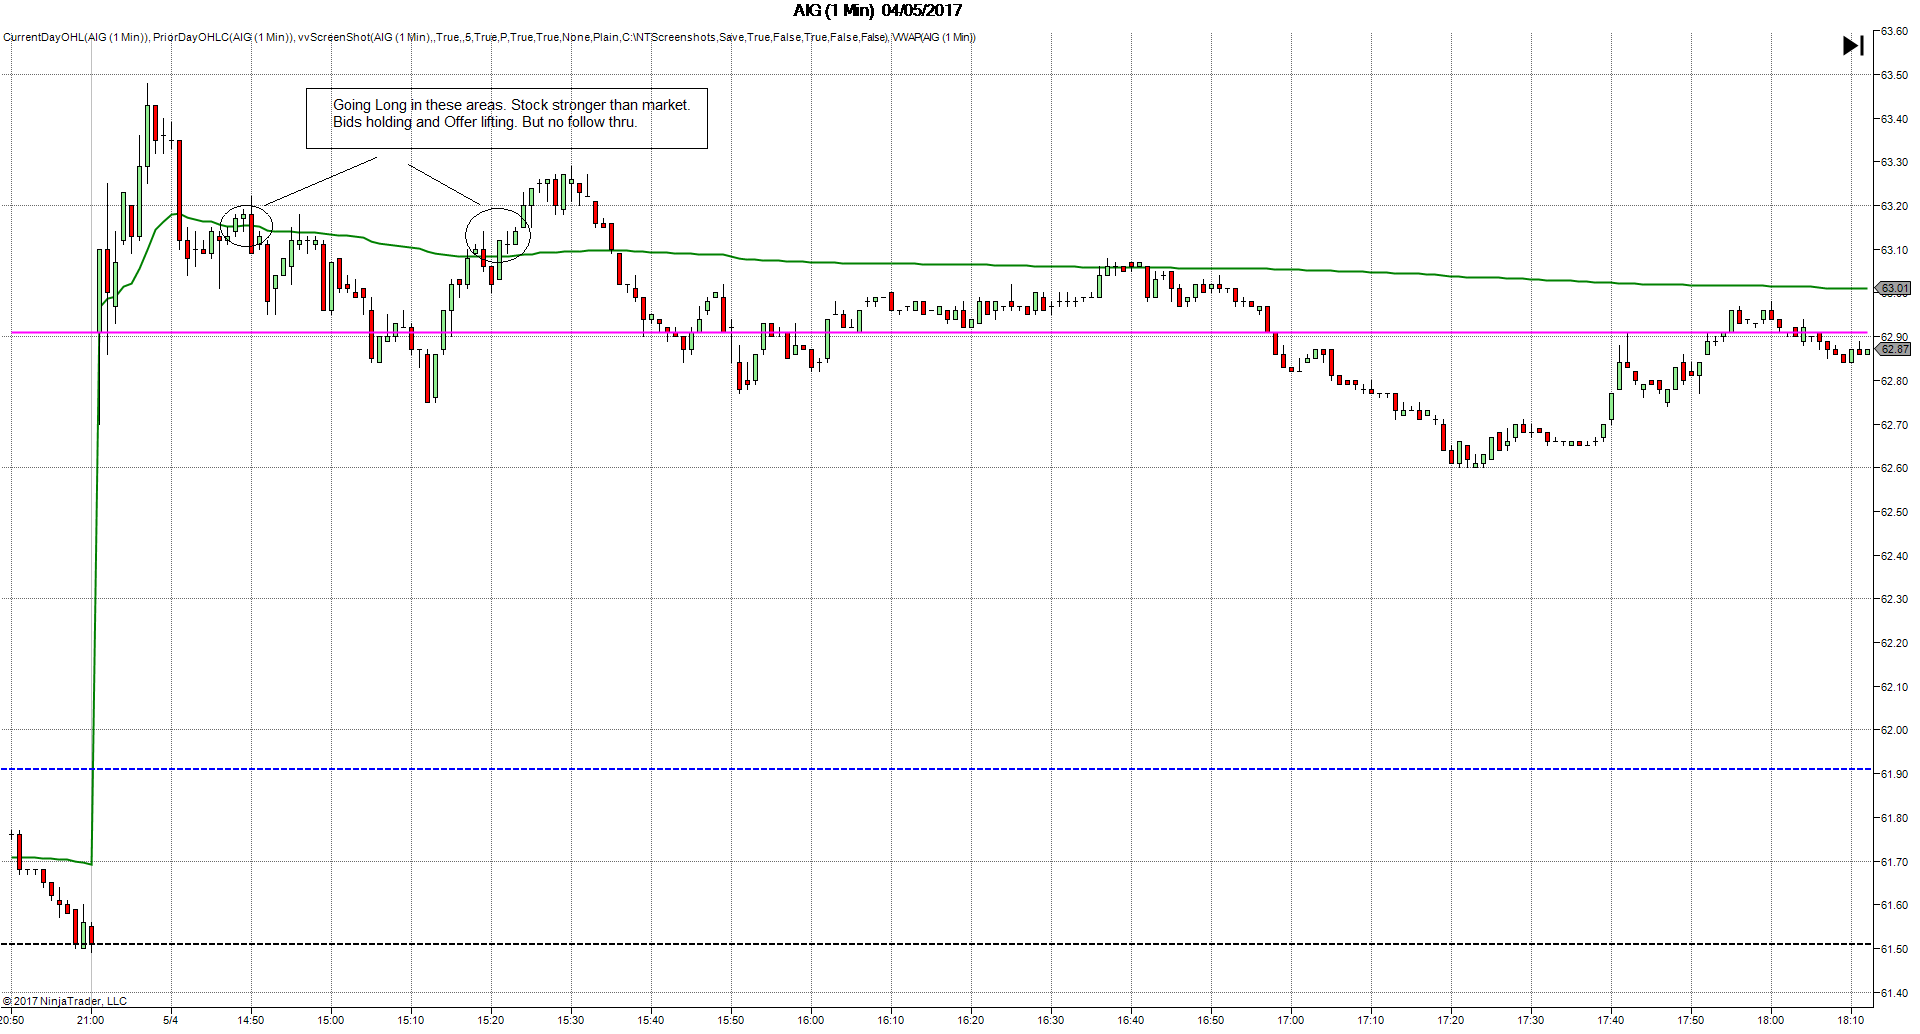Click the 15:40 time axis label
This screenshot has height=1034, width=1920.
651,1020
